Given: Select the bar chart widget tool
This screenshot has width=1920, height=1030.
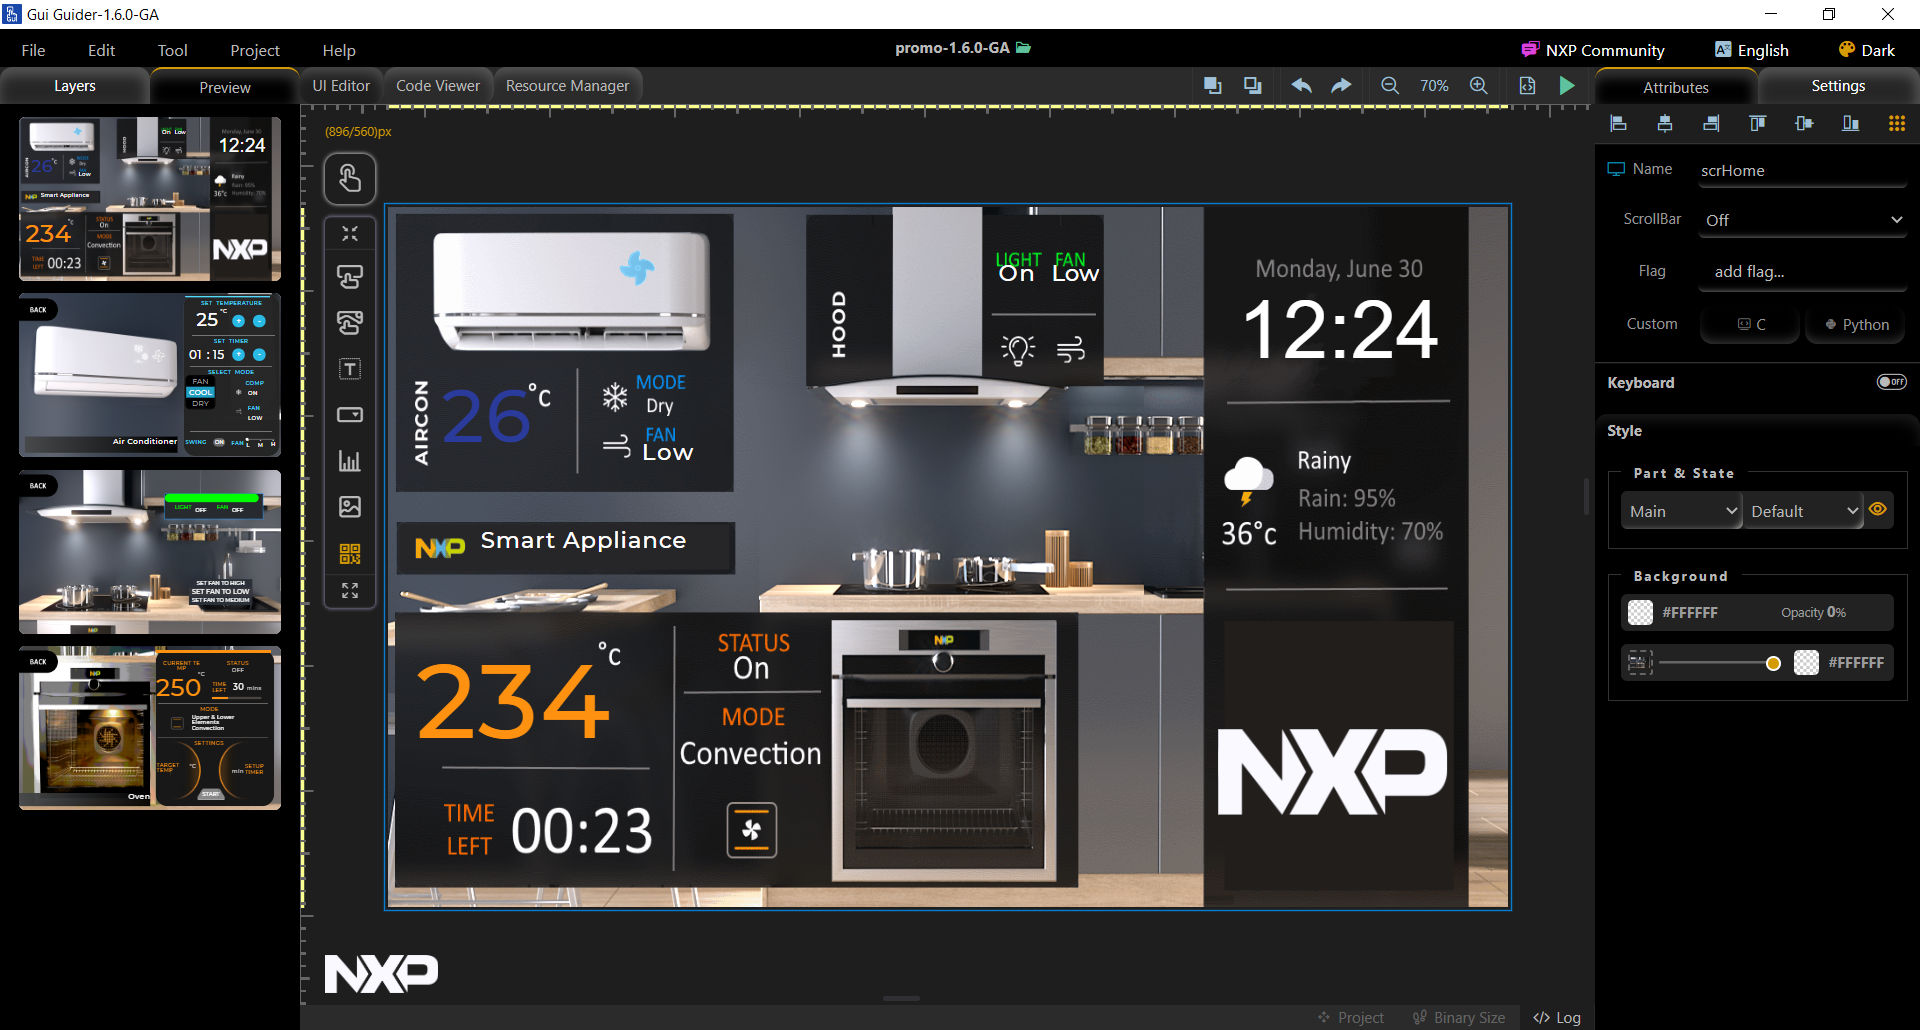Looking at the screenshot, I should click(350, 460).
